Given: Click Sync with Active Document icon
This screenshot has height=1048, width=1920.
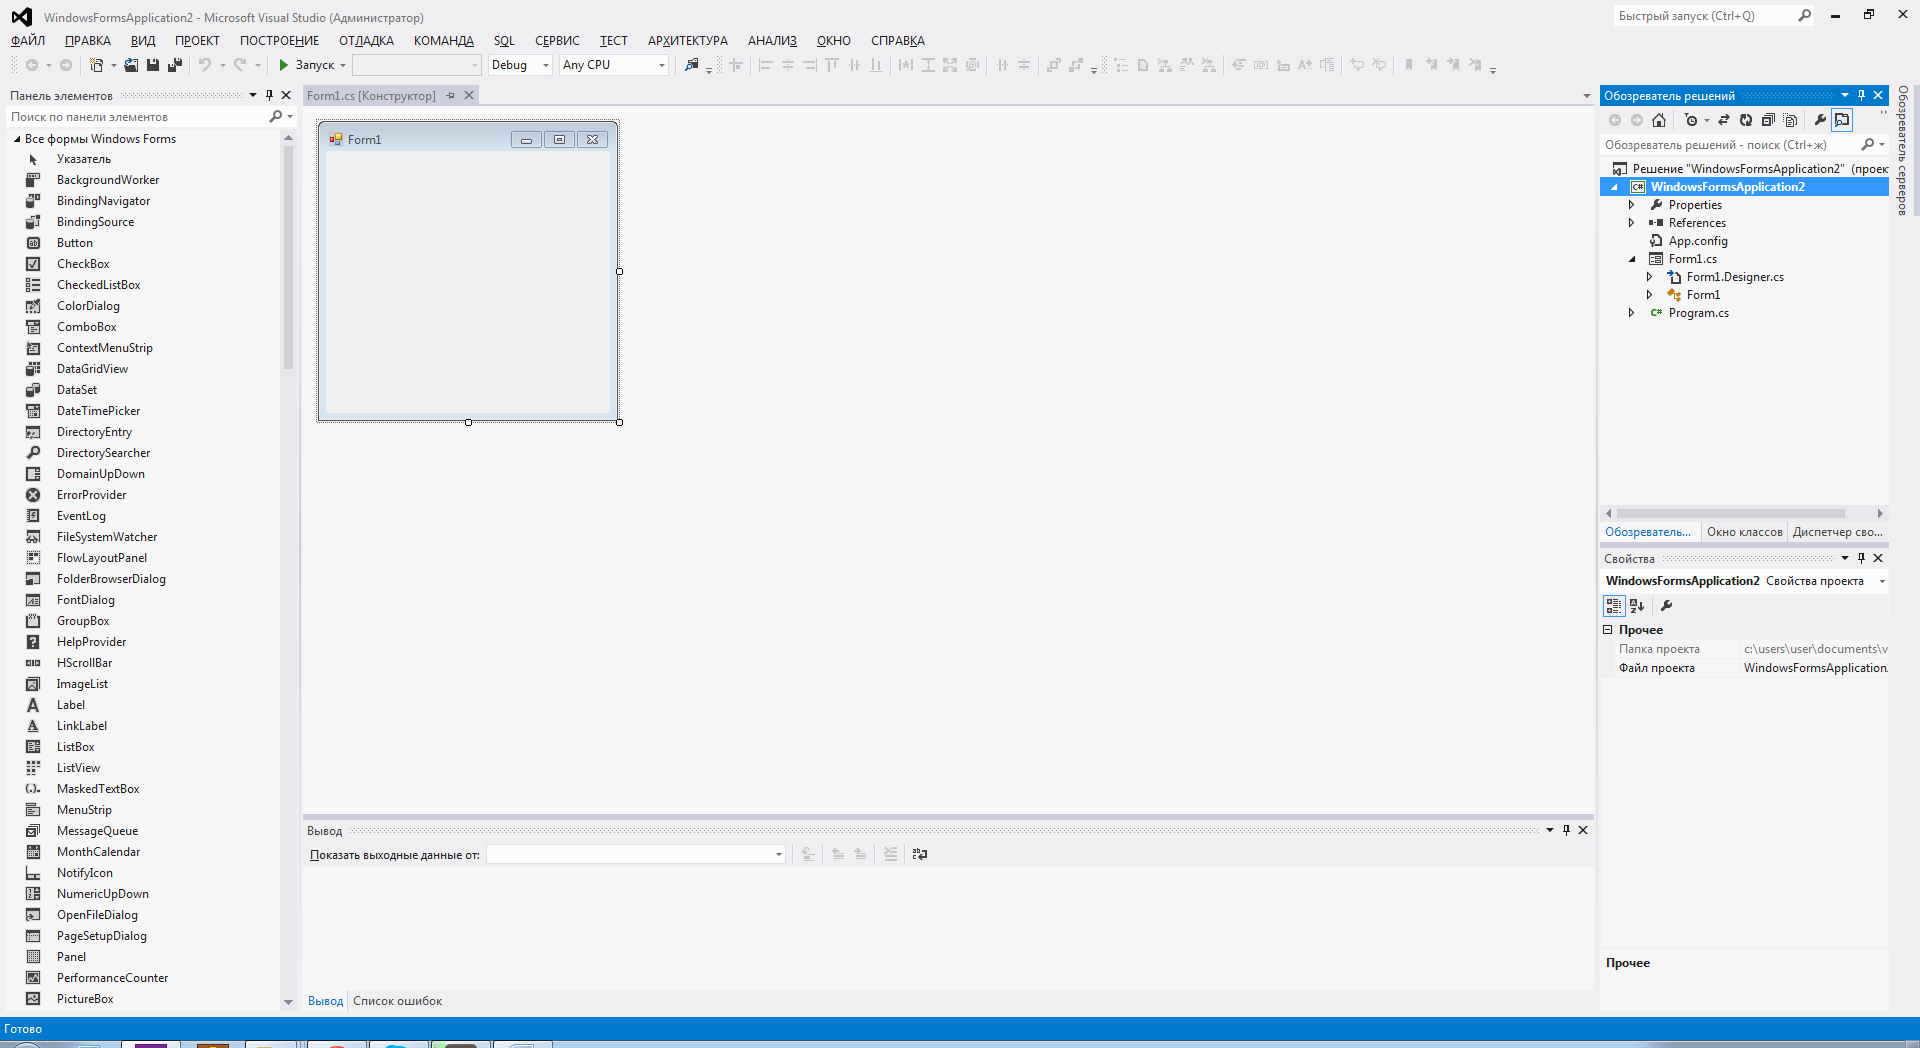Looking at the screenshot, I should point(1724,120).
